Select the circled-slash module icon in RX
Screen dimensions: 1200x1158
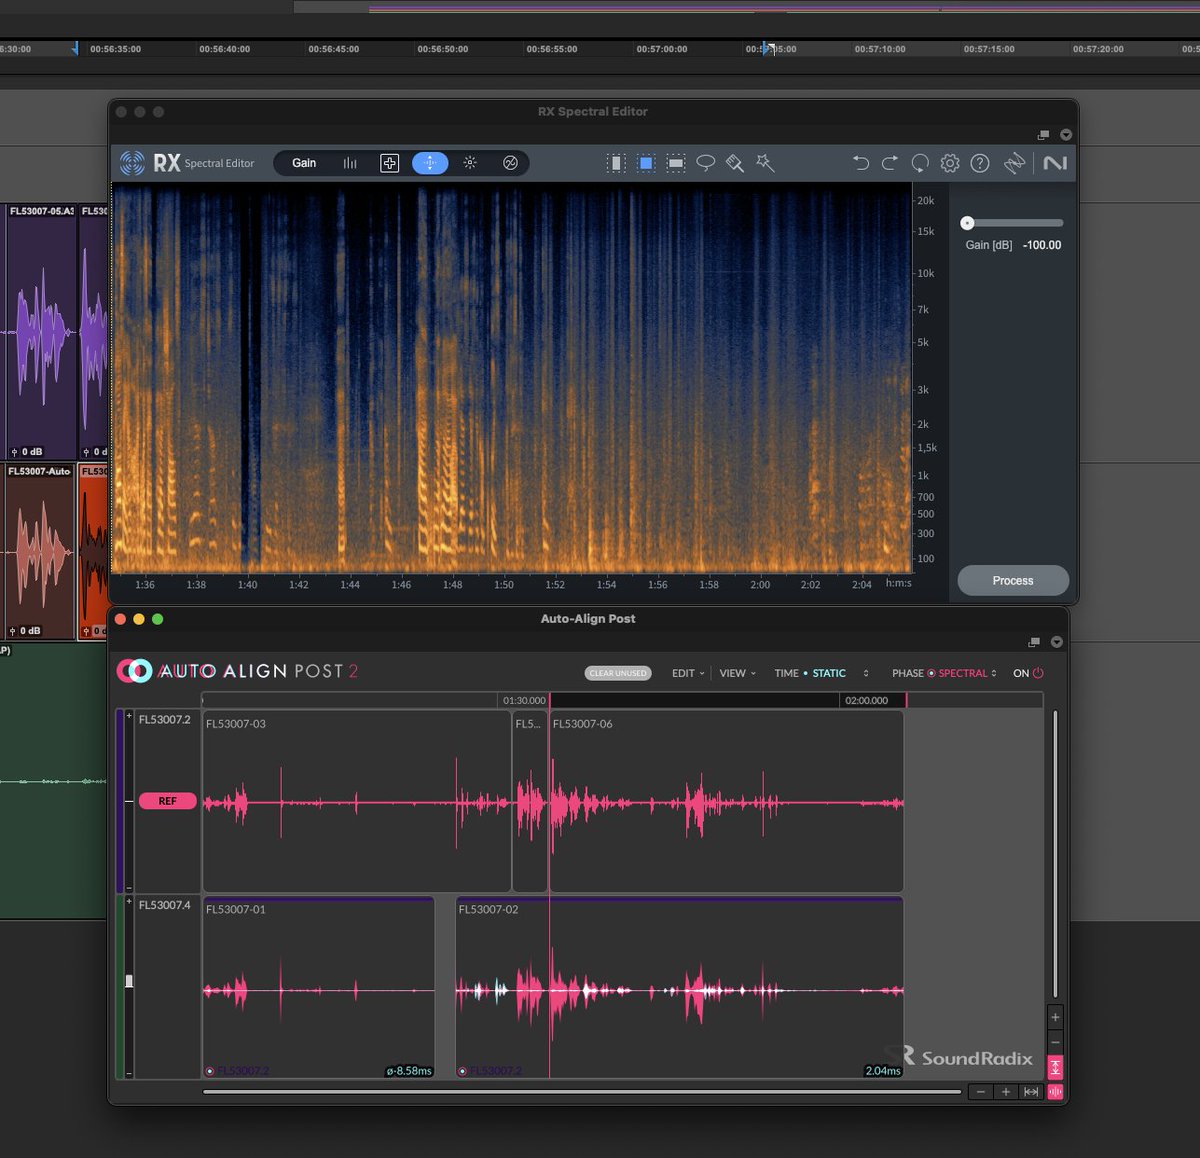coord(510,163)
